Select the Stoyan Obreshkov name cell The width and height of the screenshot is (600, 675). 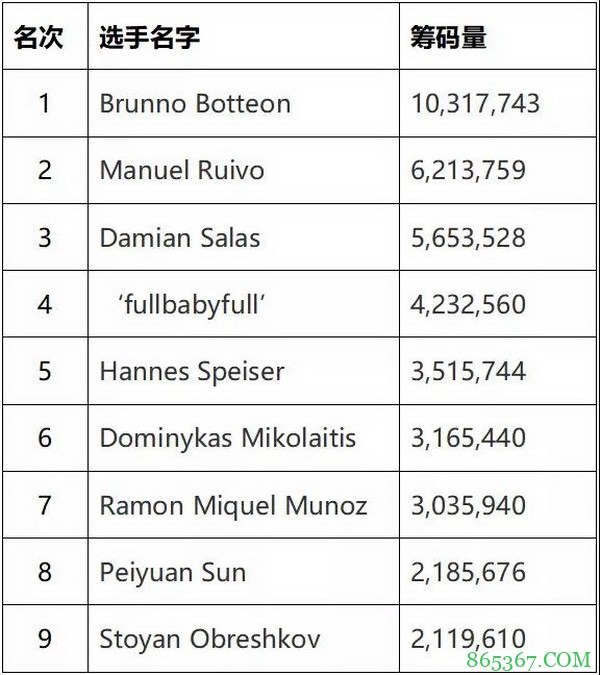210,639
